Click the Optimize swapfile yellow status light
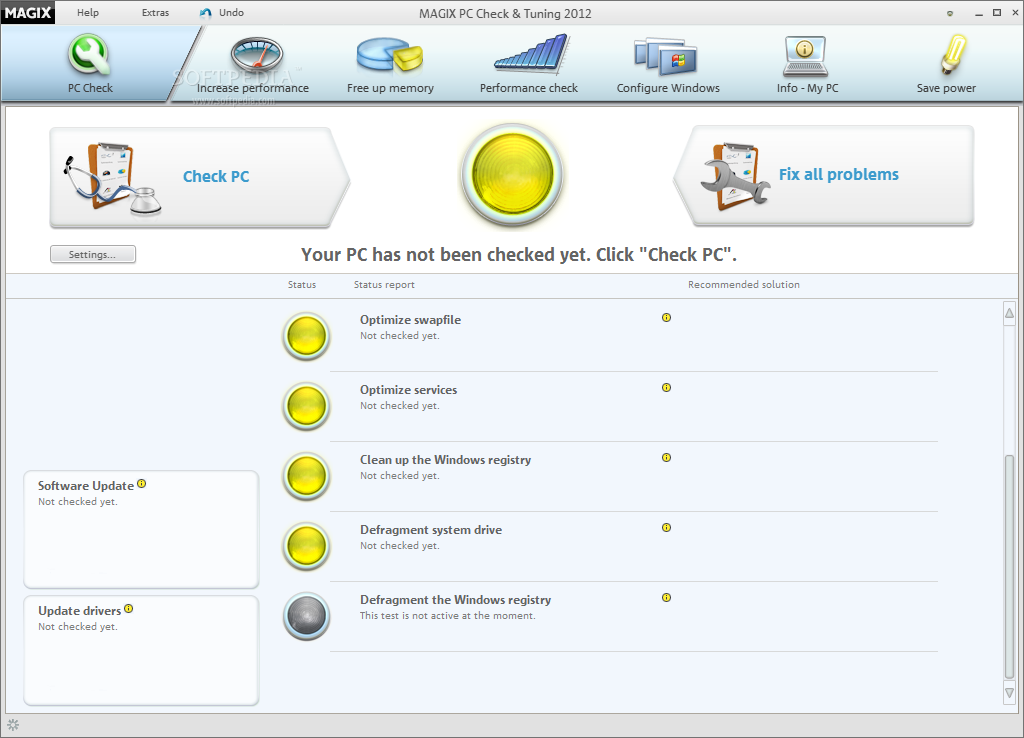 click(x=306, y=336)
